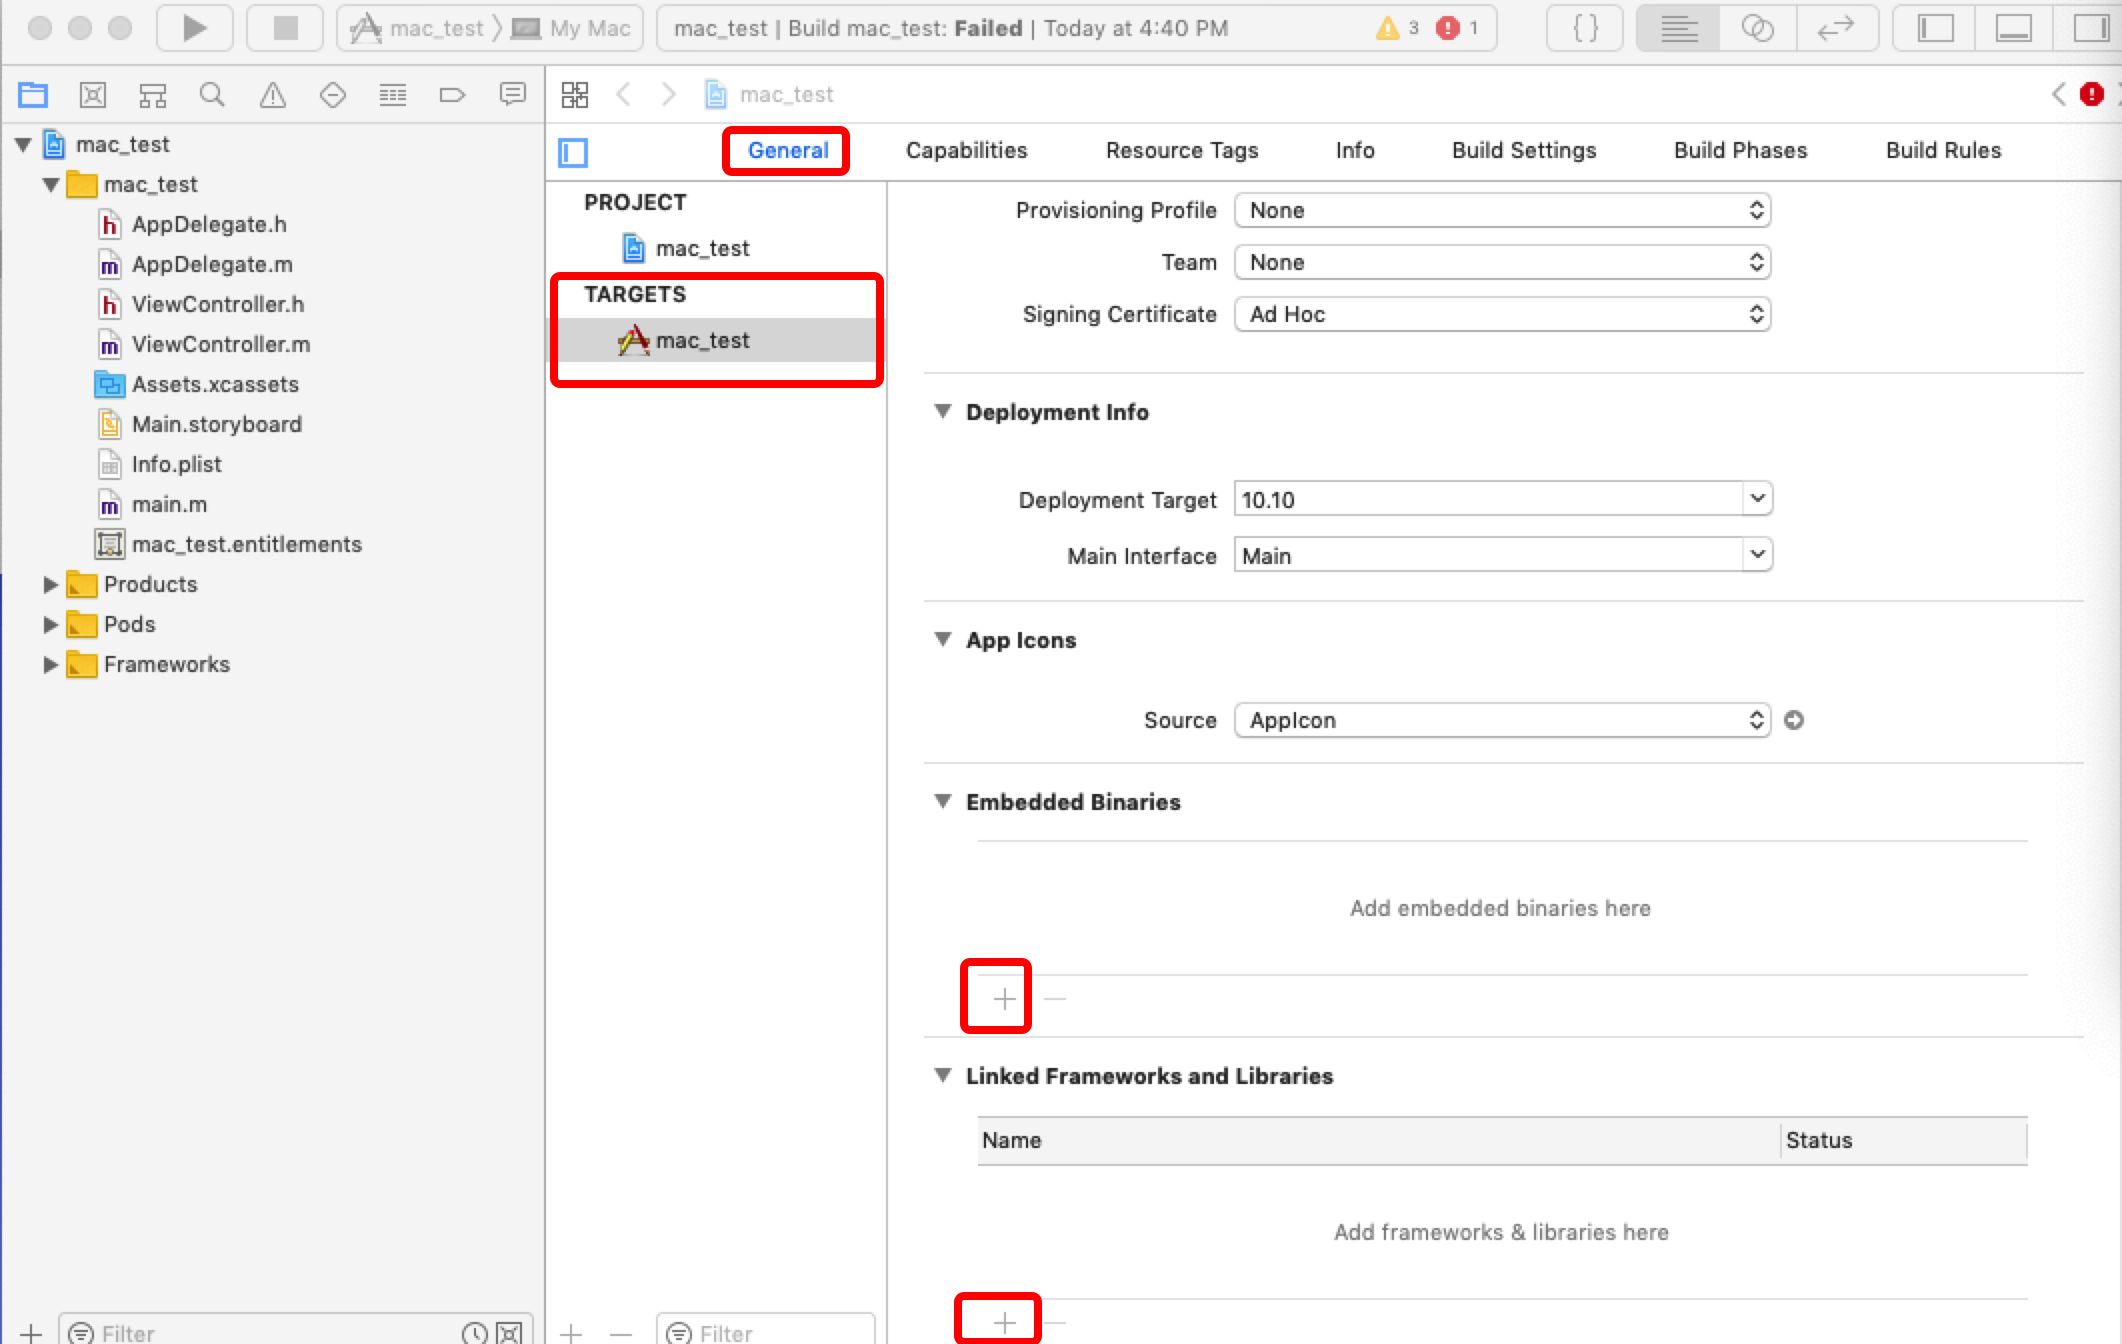Click the Stop button in toolbar

click(285, 28)
